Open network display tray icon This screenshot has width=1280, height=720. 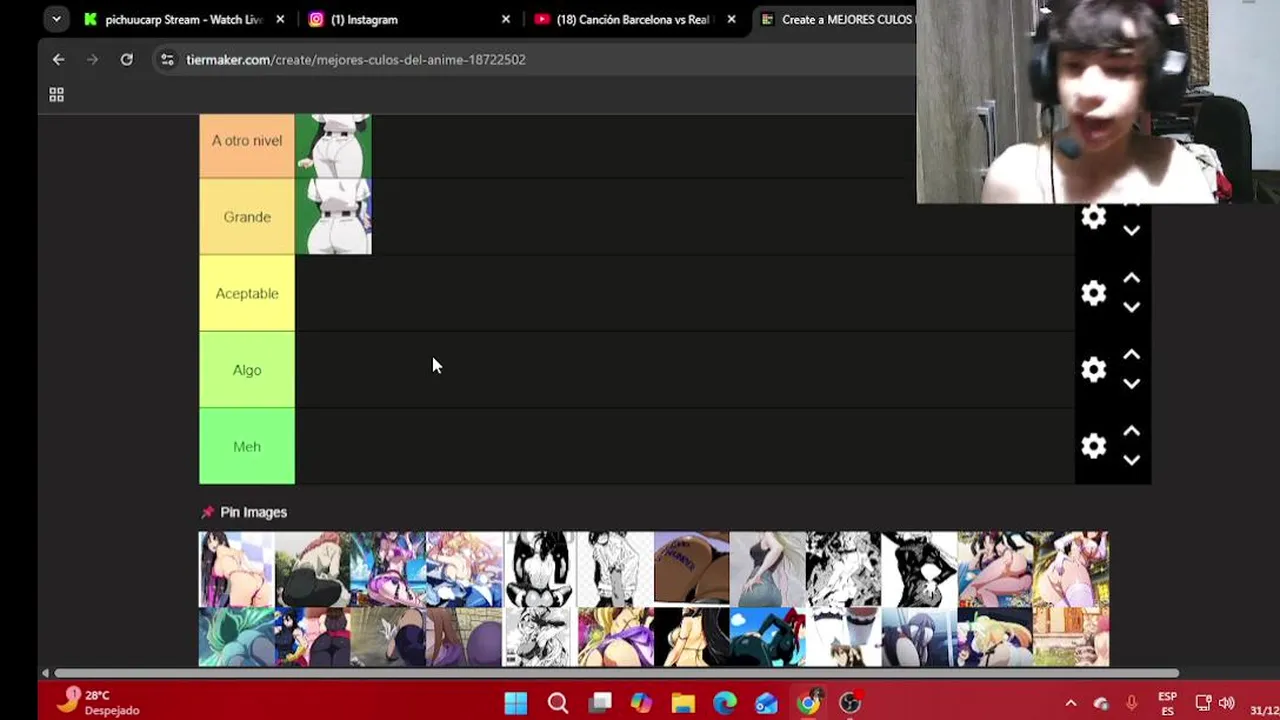pyautogui.click(x=1203, y=703)
